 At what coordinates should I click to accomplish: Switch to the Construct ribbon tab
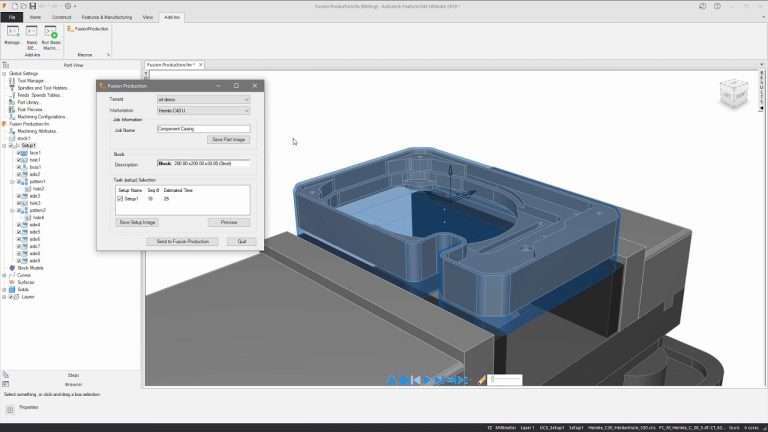coord(62,17)
